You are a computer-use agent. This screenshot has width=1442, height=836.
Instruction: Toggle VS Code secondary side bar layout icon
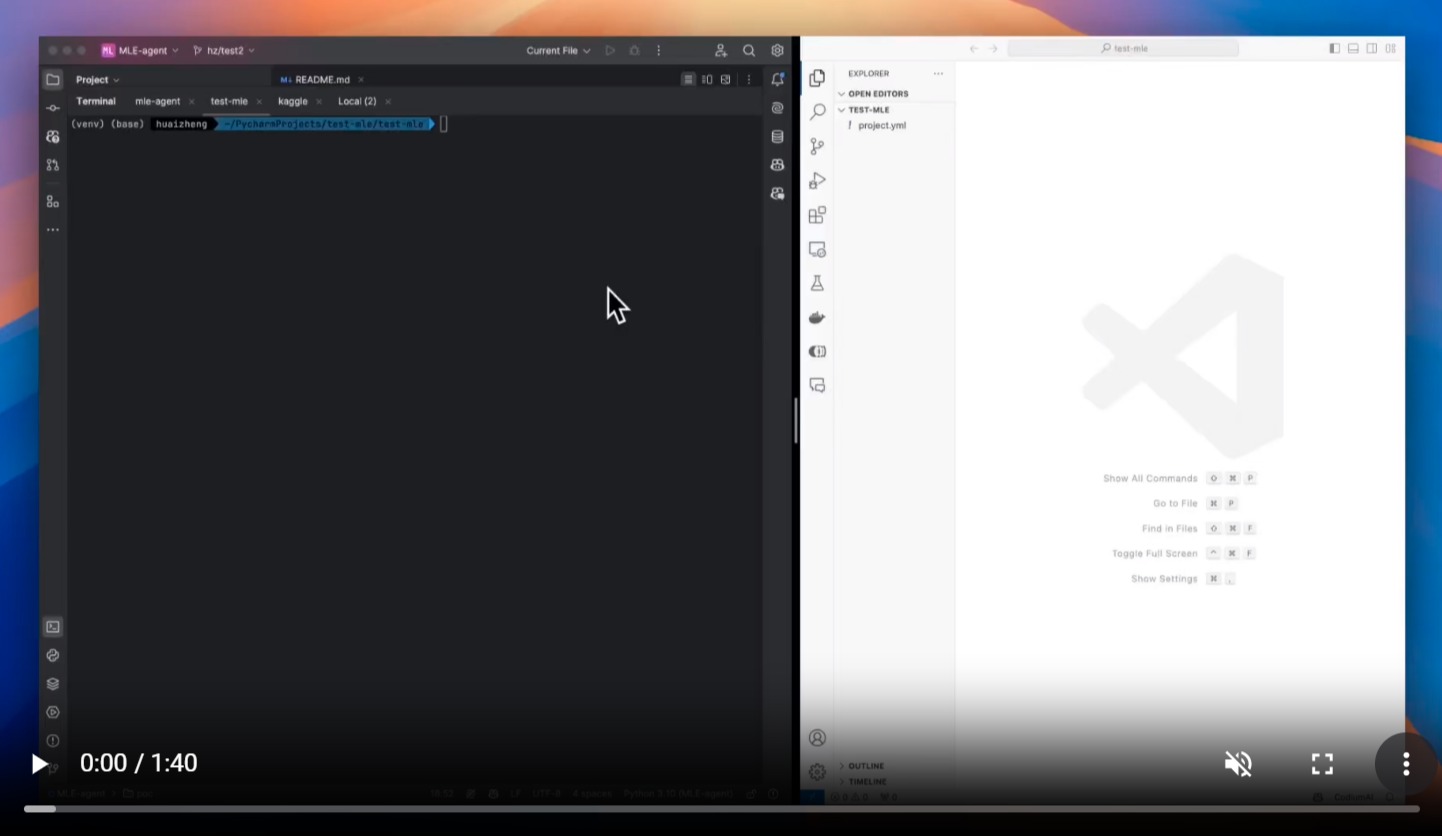(1372, 48)
